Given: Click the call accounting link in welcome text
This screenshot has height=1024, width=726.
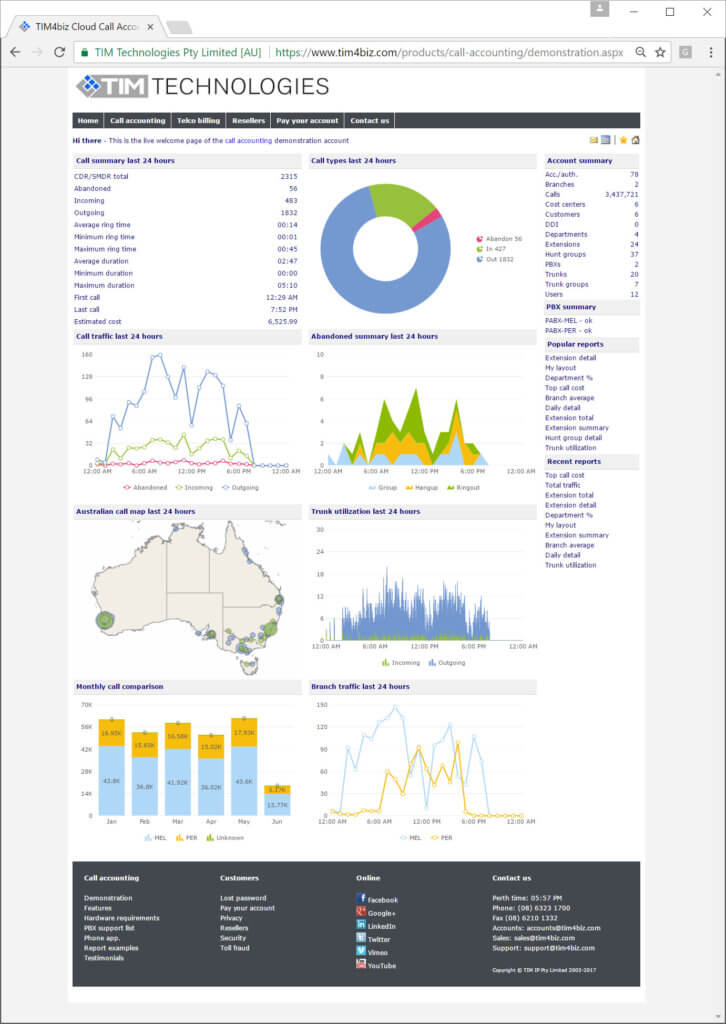Looking at the screenshot, I should tap(248, 140).
